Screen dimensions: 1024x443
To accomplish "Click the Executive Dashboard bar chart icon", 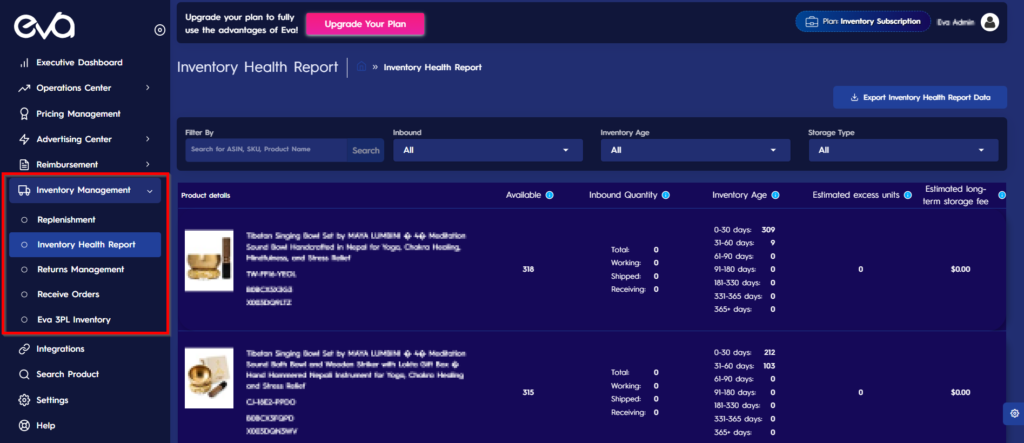I will [24, 63].
